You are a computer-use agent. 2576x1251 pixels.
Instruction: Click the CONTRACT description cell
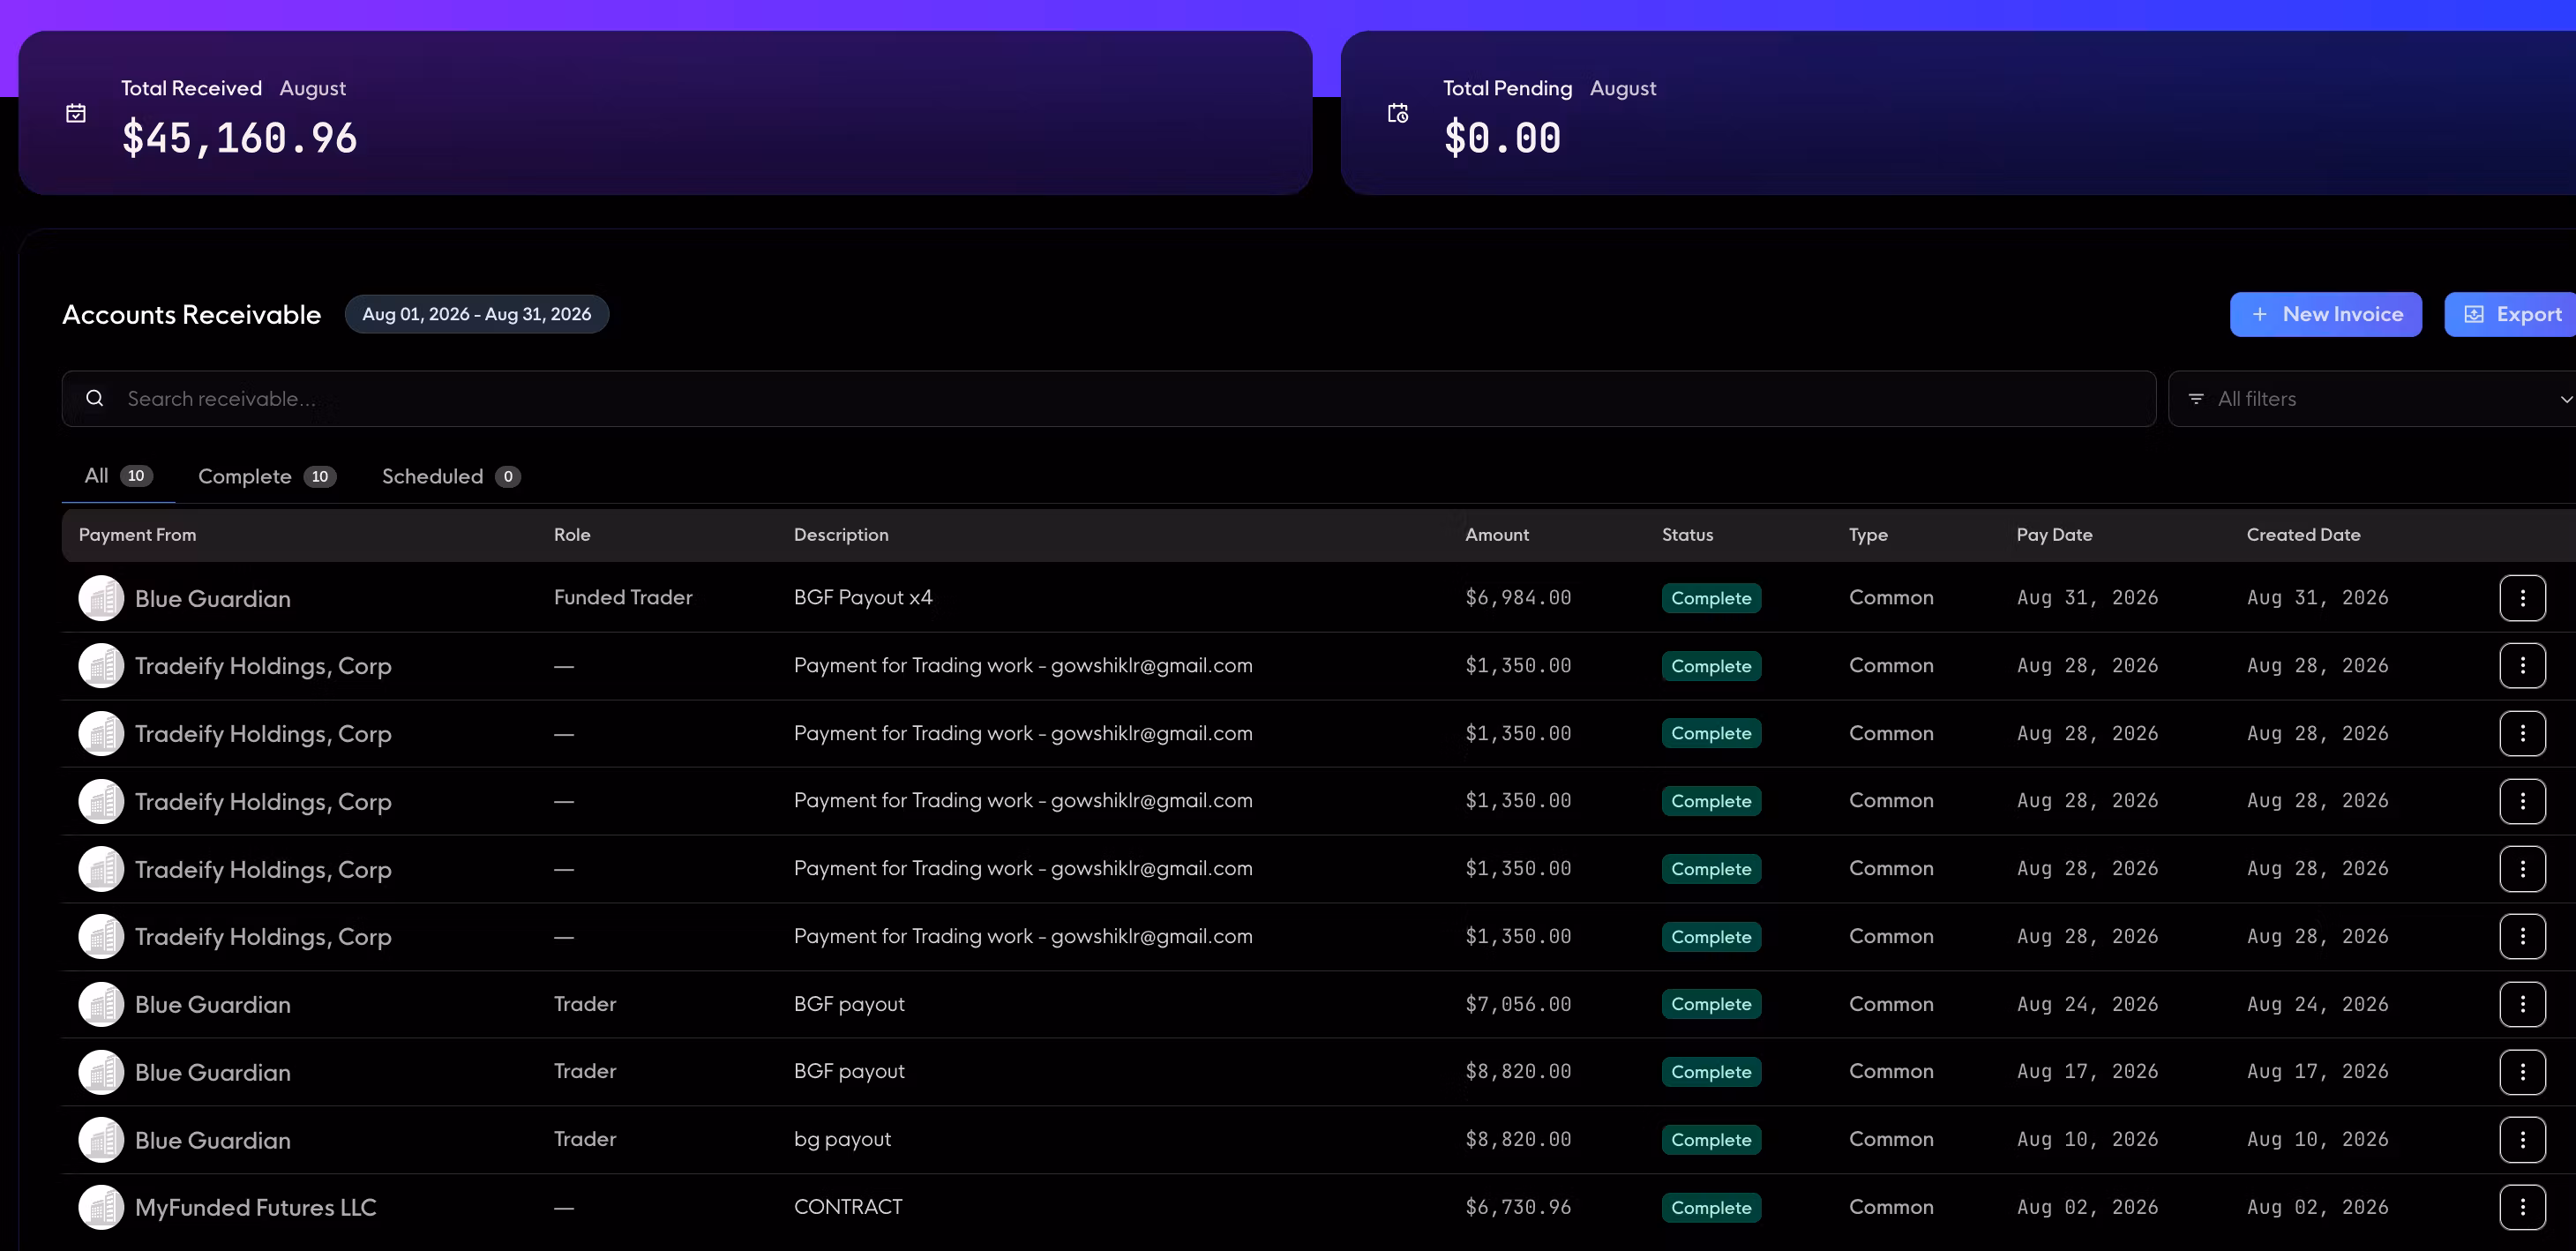(848, 1207)
